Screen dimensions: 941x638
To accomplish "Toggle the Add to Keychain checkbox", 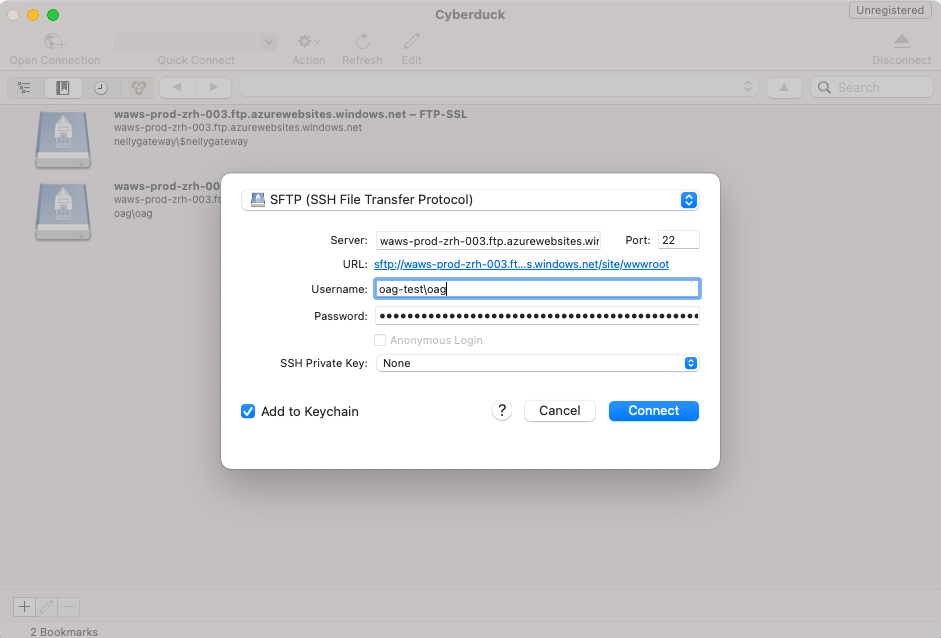I will 248,411.
